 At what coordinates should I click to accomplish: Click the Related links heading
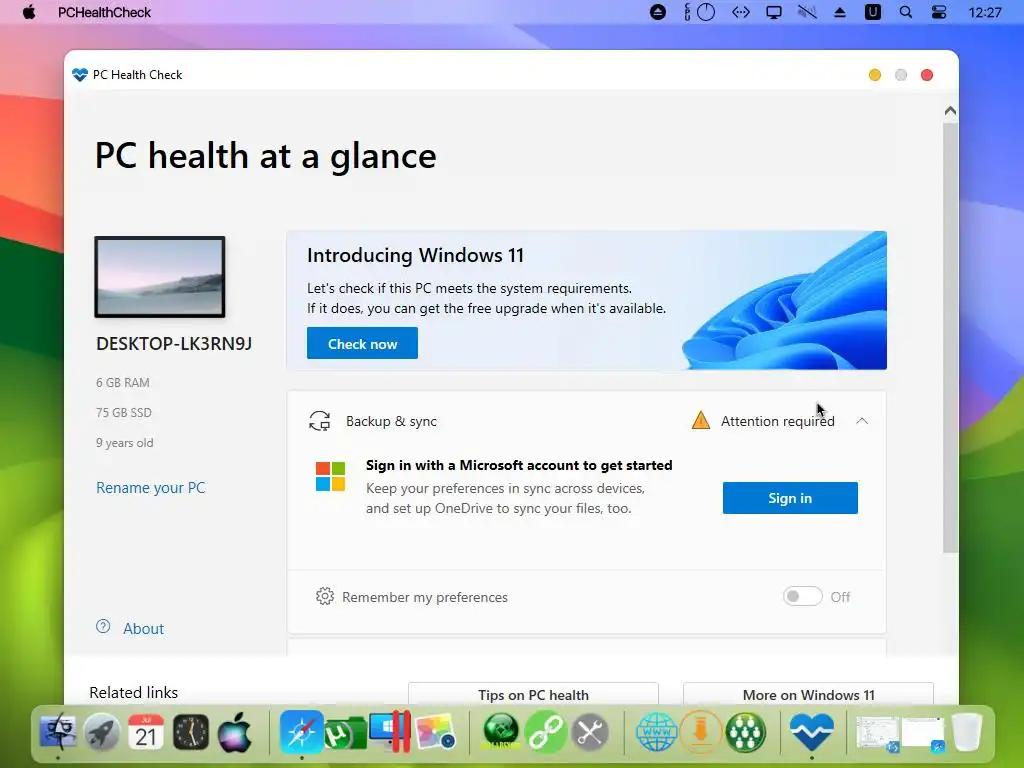point(134,692)
